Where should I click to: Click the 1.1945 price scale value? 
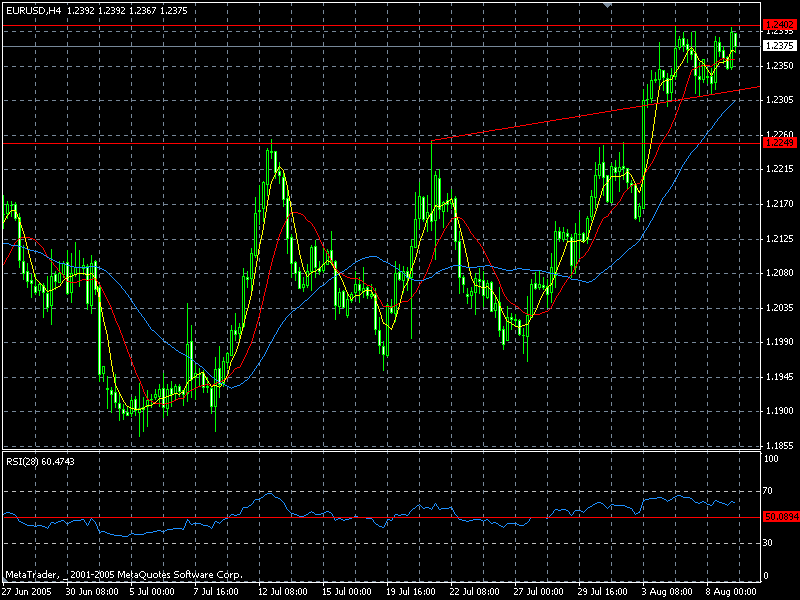(780, 377)
